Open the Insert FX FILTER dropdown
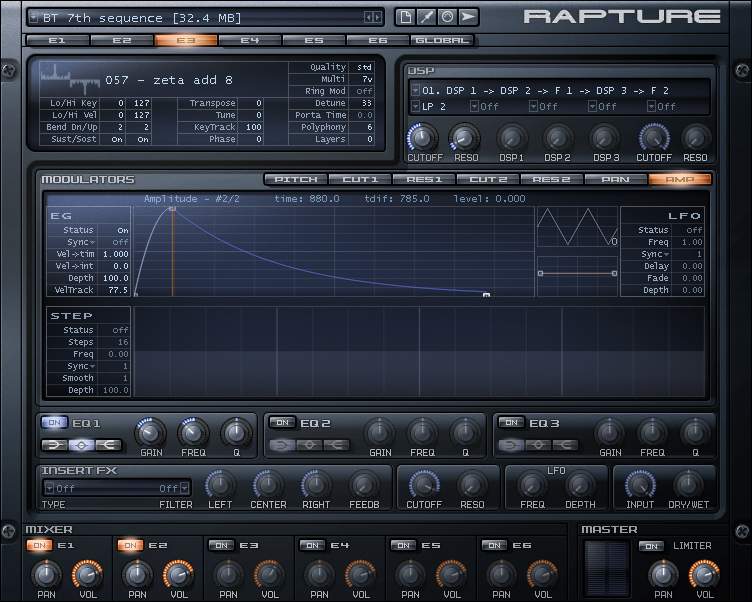This screenshot has width=752, height=602. pos(185,488)
